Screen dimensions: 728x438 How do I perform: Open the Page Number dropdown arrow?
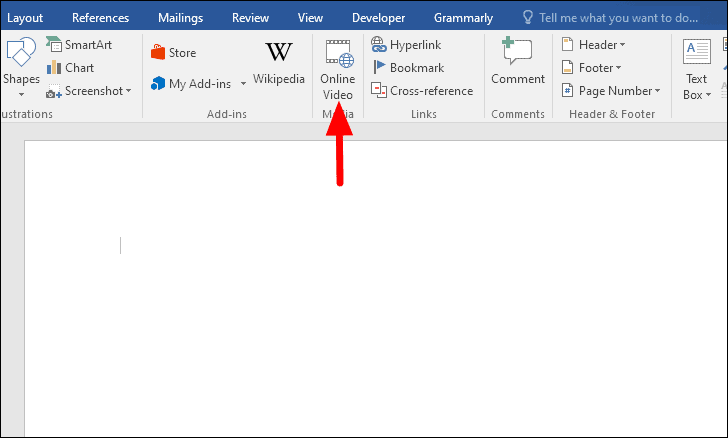tap(657, 91)
